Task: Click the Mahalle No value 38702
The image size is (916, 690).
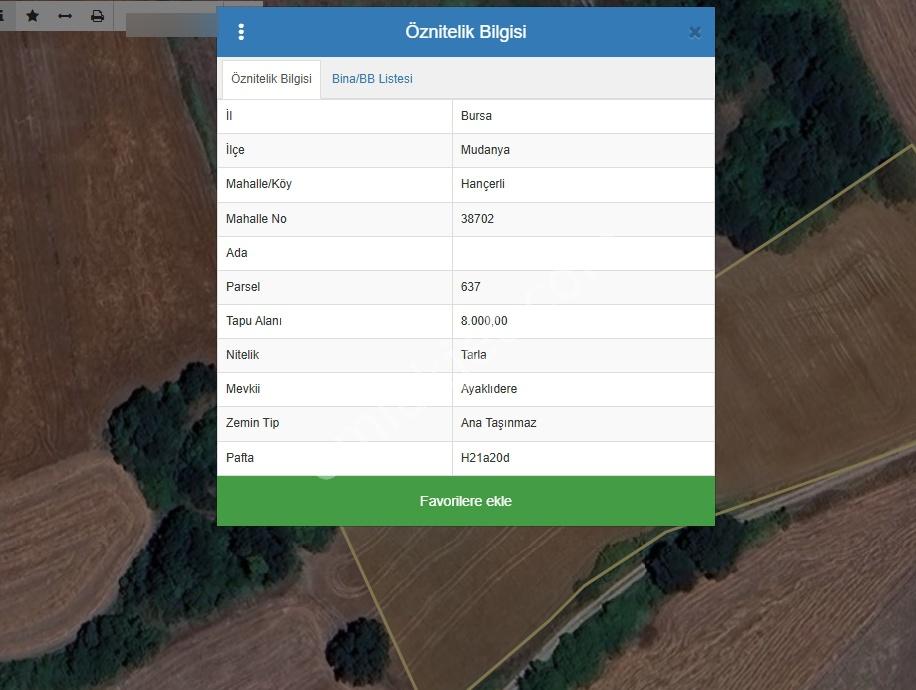Action: point(477,219)
